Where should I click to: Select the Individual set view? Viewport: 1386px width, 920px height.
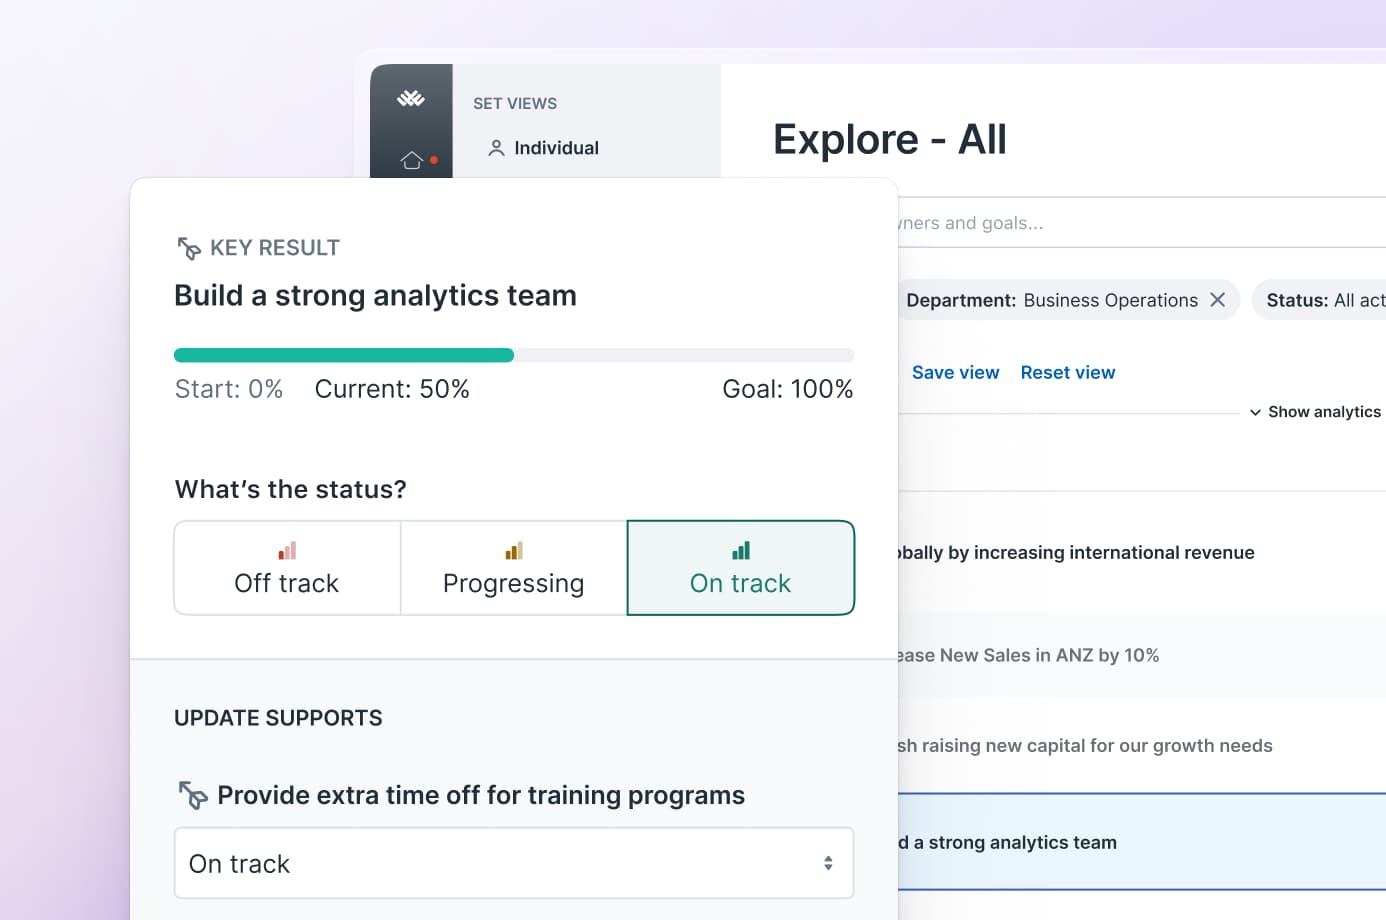click(555, 147)
